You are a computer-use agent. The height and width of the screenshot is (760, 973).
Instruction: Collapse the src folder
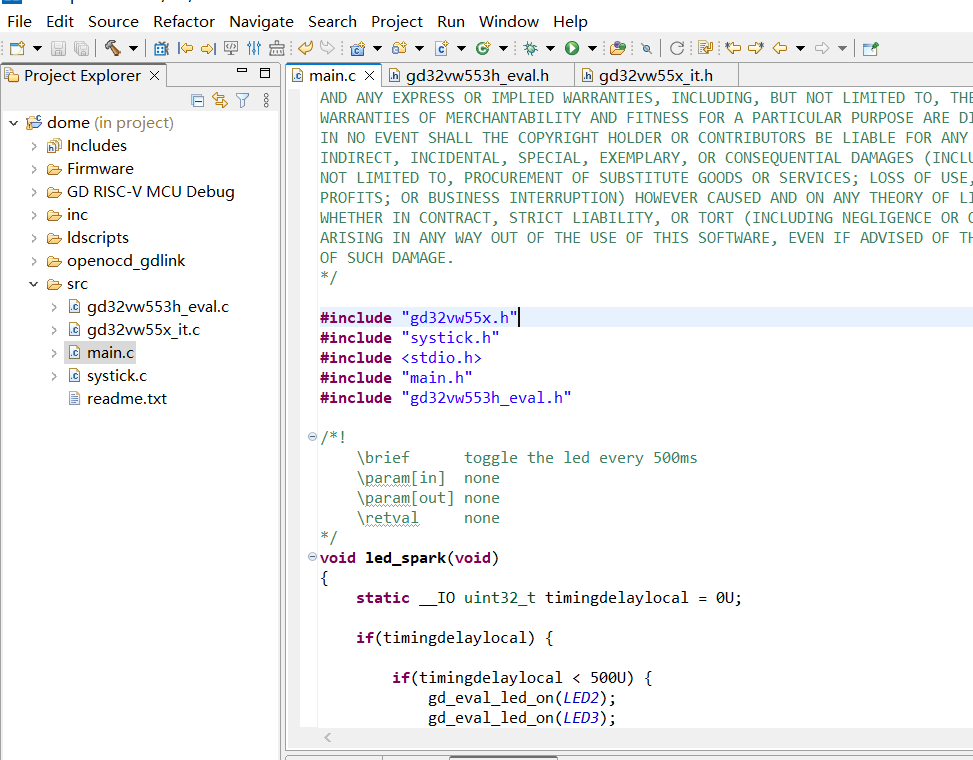coord(34,284)
